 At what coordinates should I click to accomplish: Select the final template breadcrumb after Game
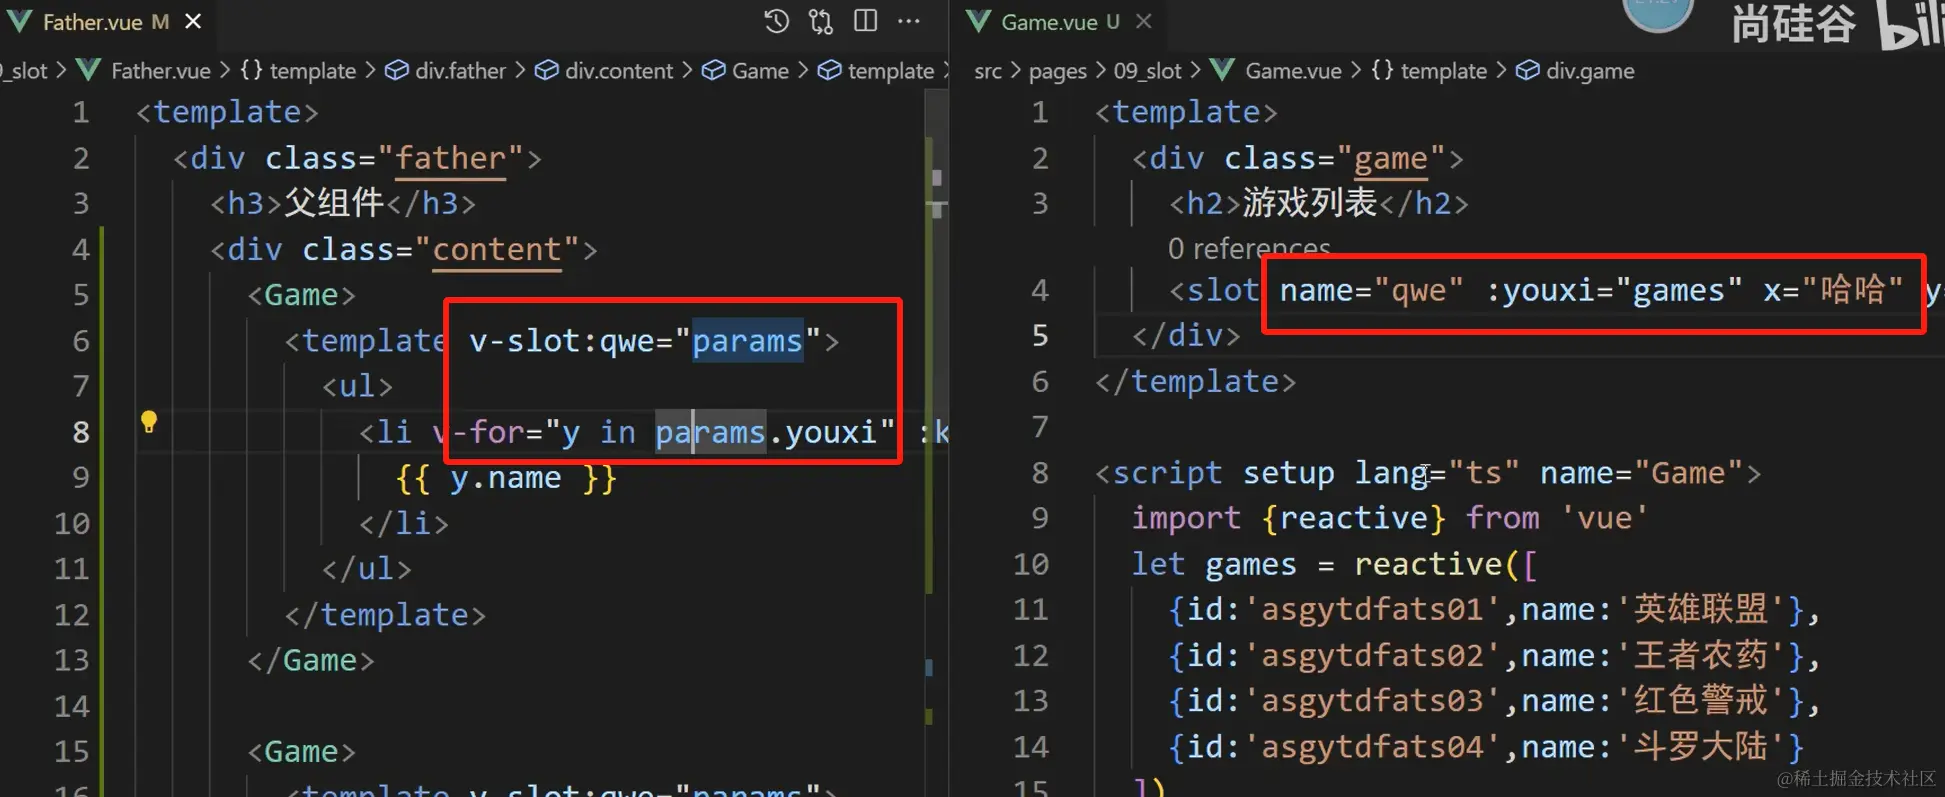click(876, 71)
